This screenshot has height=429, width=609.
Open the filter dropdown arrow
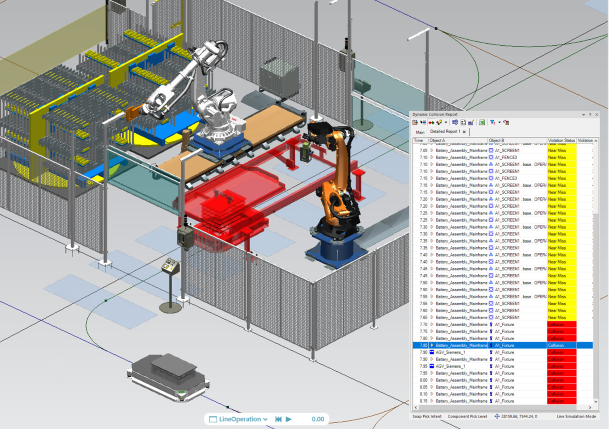(500, 122)
